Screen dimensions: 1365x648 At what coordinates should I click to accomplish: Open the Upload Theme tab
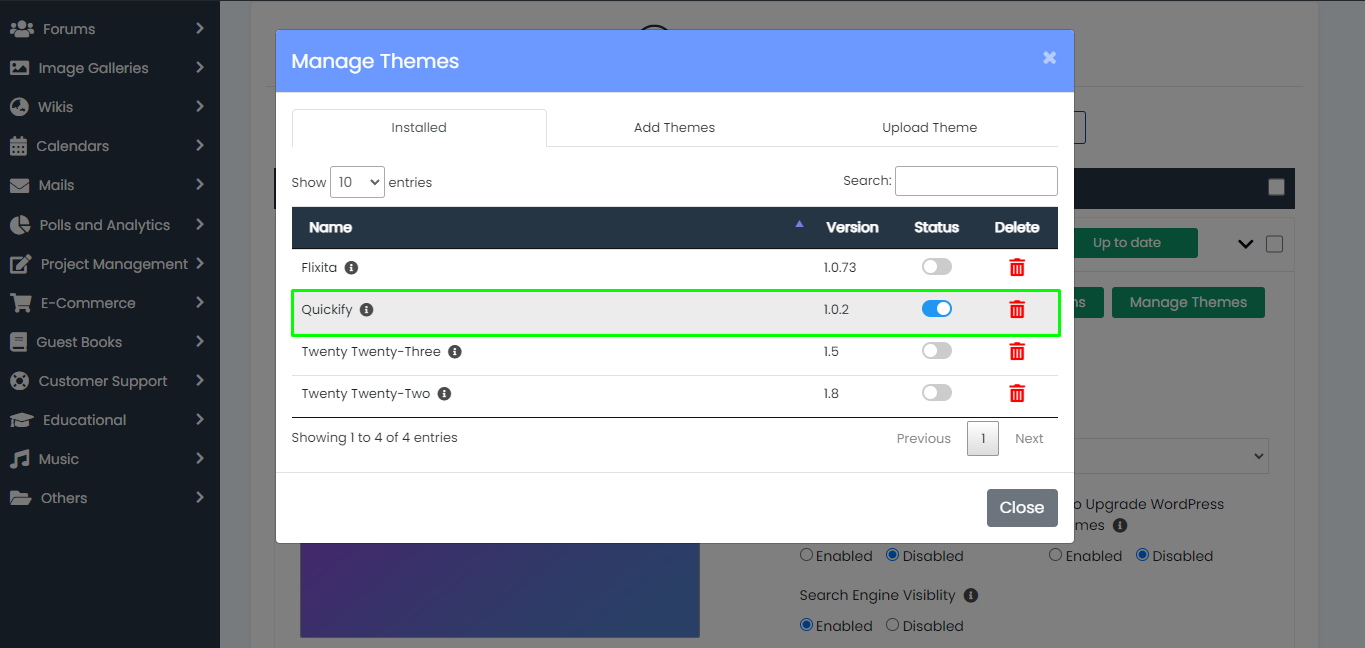tap(929, 128)
